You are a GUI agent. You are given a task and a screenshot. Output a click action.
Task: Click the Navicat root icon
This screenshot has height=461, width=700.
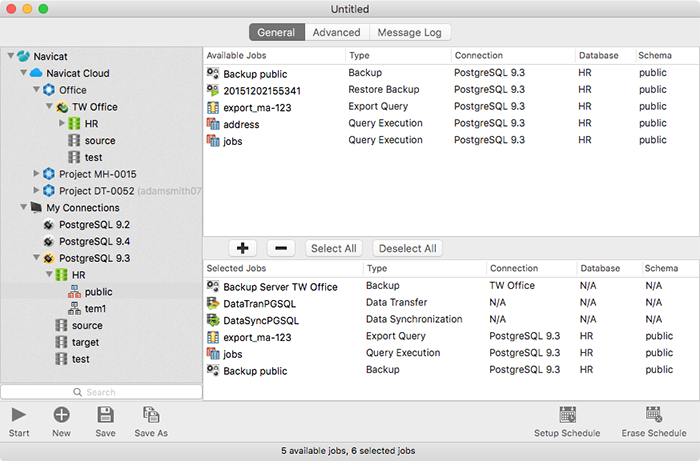pos(23,56)
